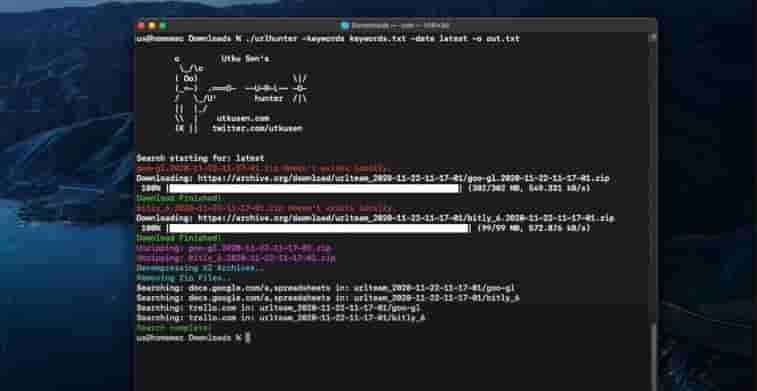Click "Download Finished!" below the bitly_6 progress bar
The width and height of the screenshot is (757, 391).
coord(180,238)
